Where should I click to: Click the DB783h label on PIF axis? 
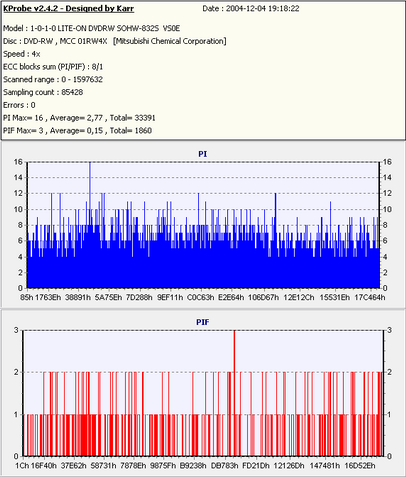[x=224, y=466]
